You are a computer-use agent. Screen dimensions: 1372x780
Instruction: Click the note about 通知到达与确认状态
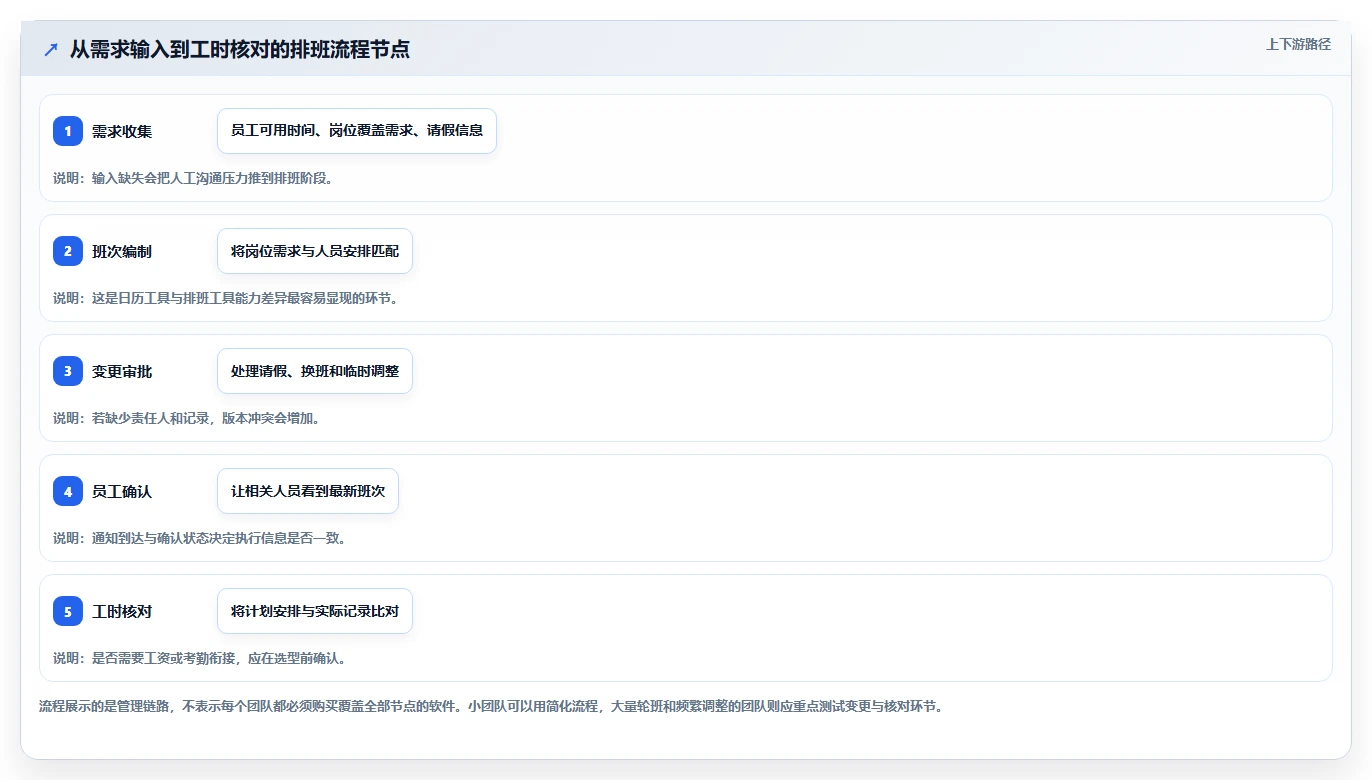point(200,538)
